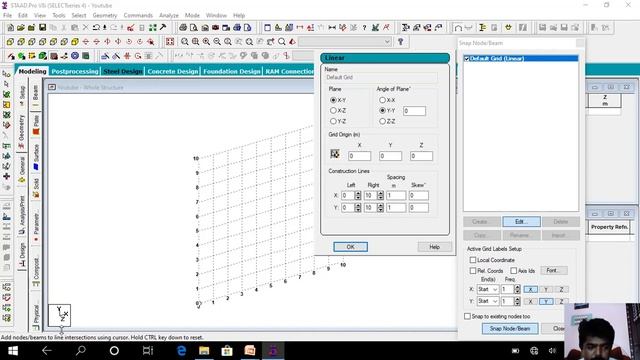Click X label frequency stepper
This screenshot has height=360, width=640.
517,289
